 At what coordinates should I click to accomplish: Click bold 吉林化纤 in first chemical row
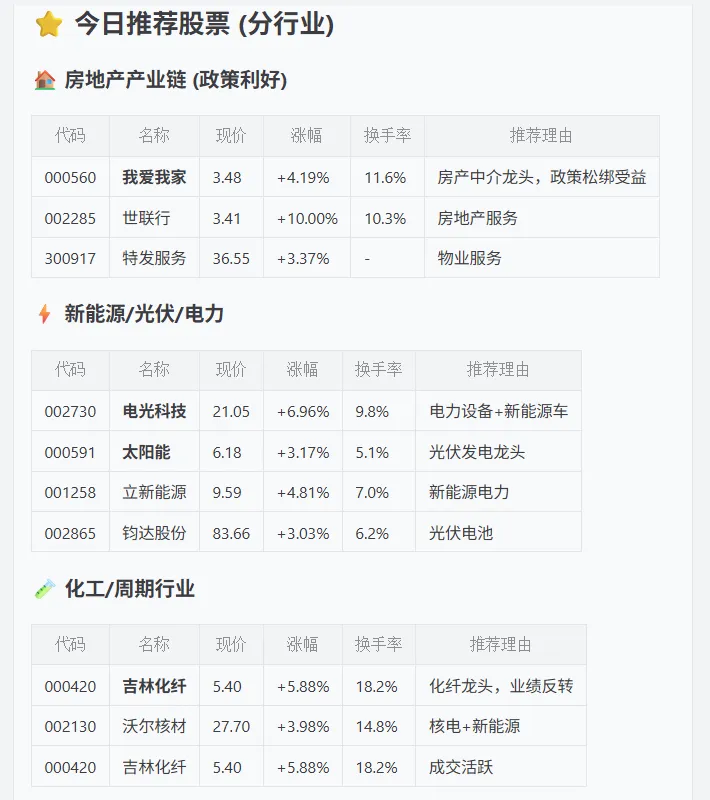pos(154,686)
